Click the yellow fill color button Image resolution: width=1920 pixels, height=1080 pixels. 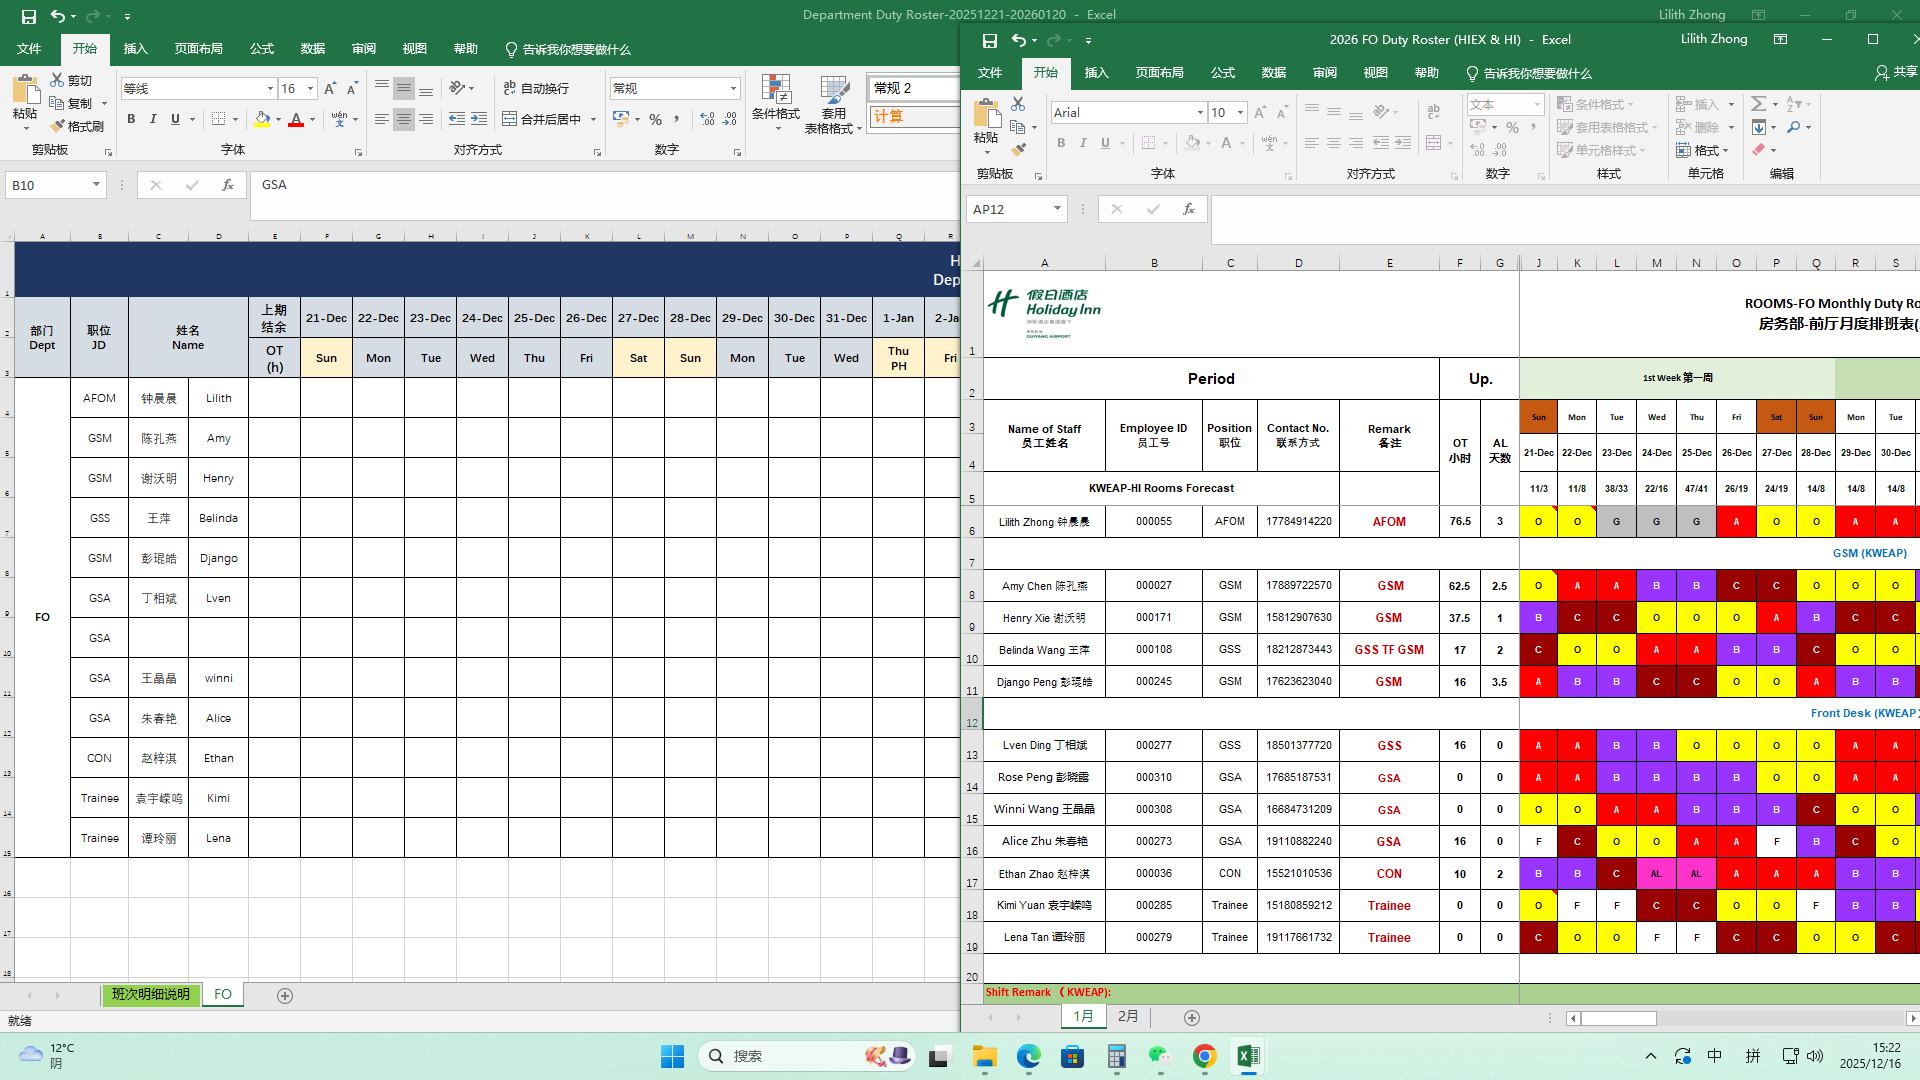[262, 119]
